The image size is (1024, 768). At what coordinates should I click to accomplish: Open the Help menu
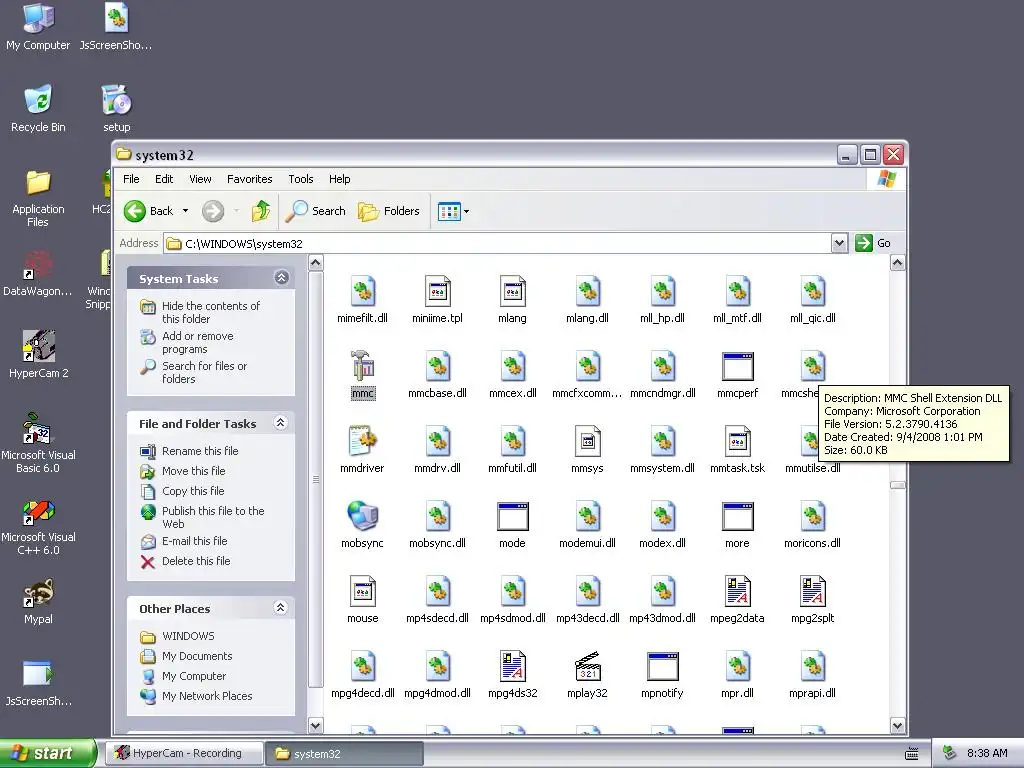click(339, 179)
